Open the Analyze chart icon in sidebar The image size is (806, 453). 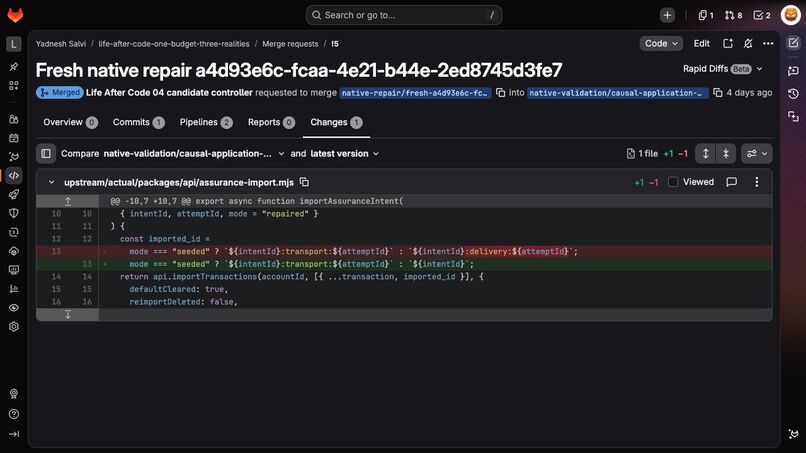point(14,289)
